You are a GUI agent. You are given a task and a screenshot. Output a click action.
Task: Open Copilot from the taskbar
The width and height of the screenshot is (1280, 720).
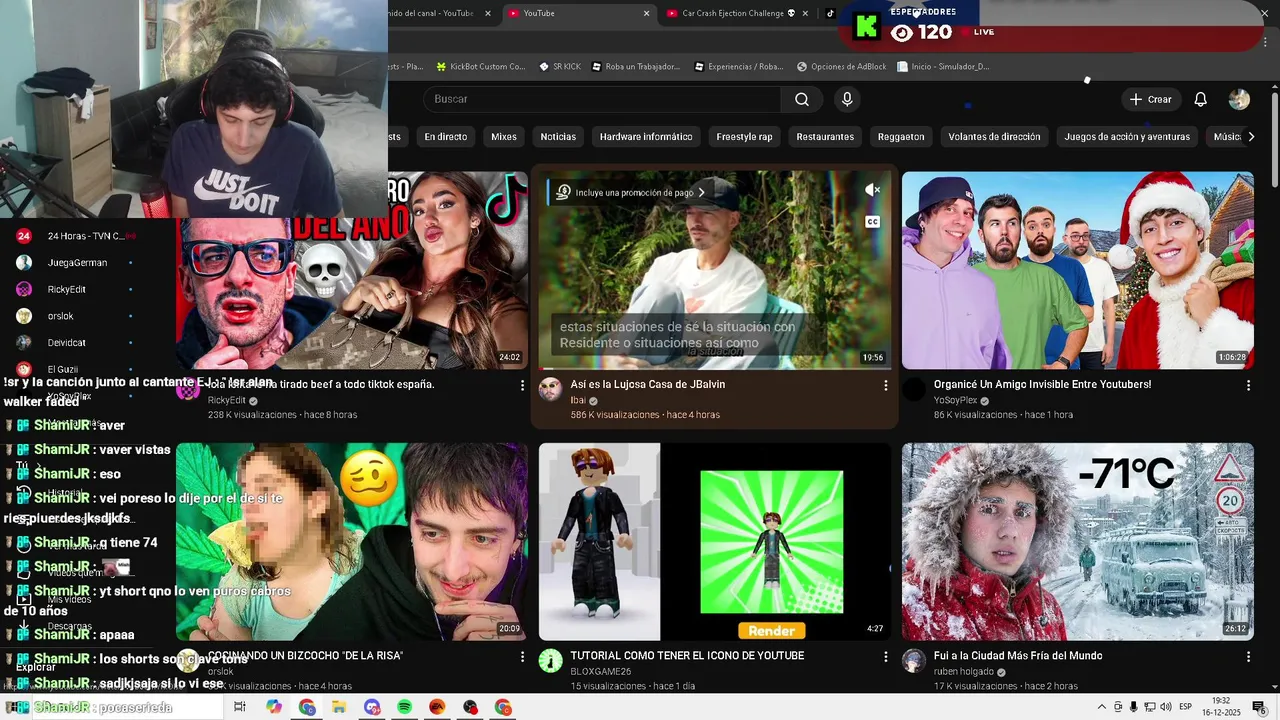[x=274, y=707]
